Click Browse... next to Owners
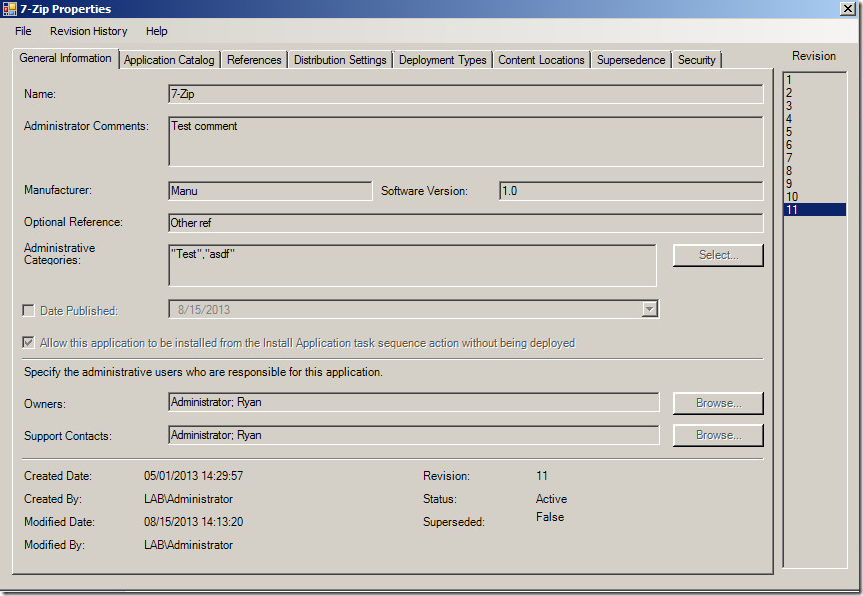 coord(718,403)
